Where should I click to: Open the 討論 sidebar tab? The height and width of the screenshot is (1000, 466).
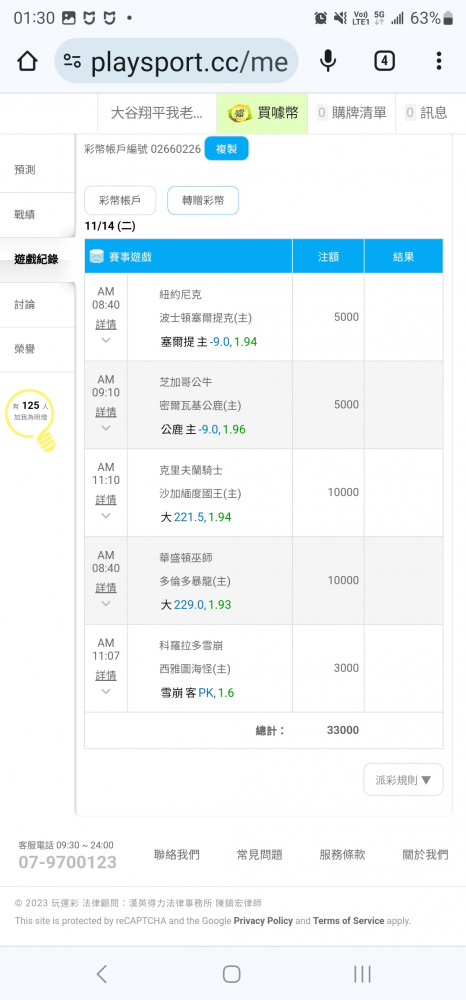coord(37,305)
